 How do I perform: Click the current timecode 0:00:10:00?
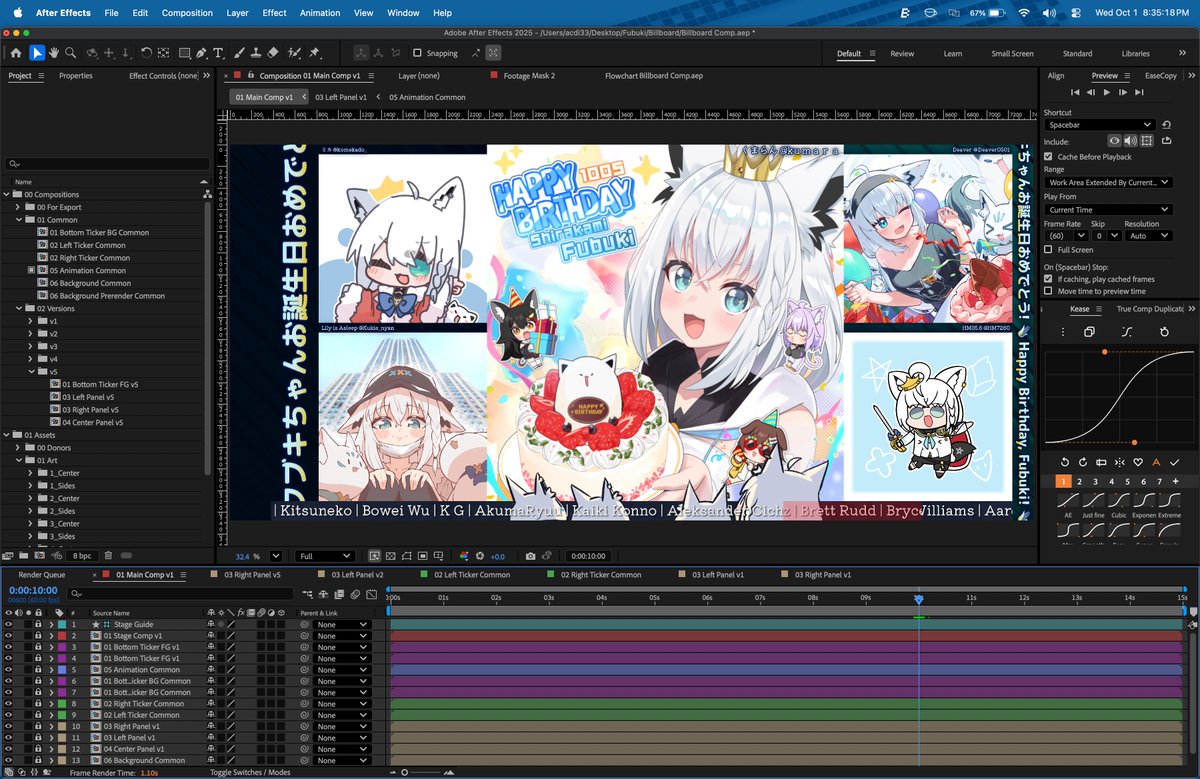coord(33,591)
